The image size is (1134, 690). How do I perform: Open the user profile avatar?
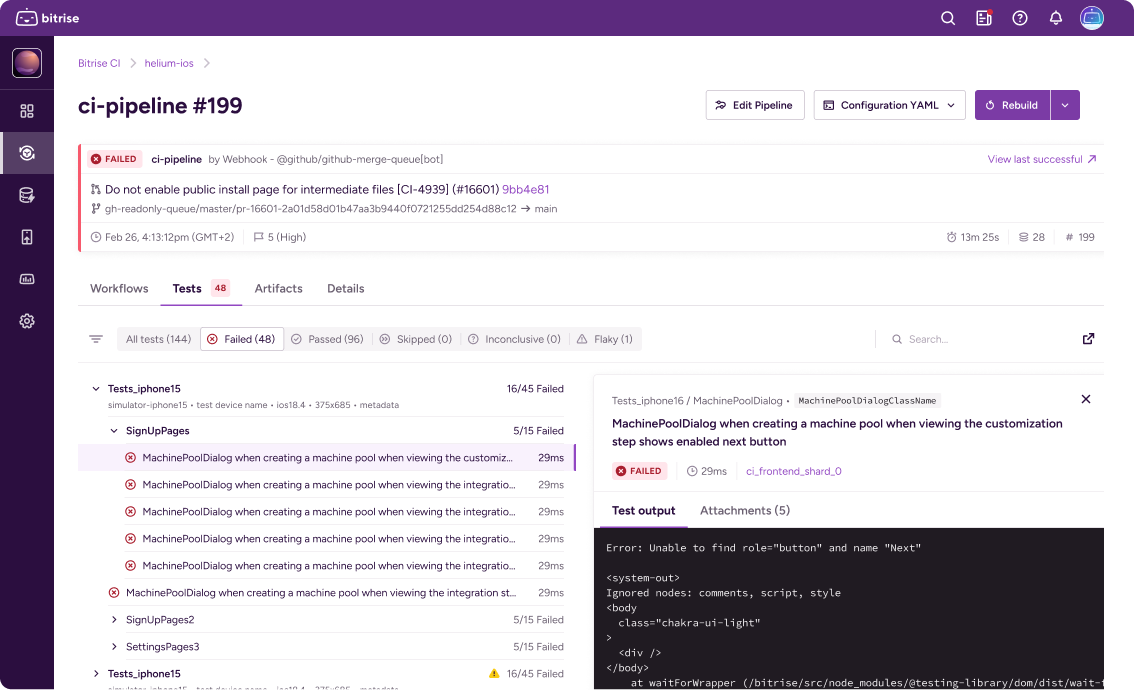(1092, 18)
